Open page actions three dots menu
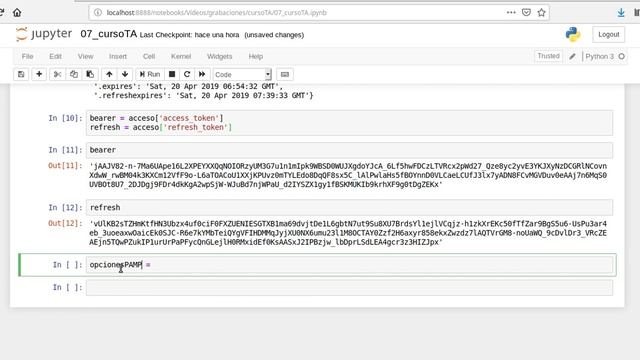This screenshot has height=360, width=640. pos(511,13)
